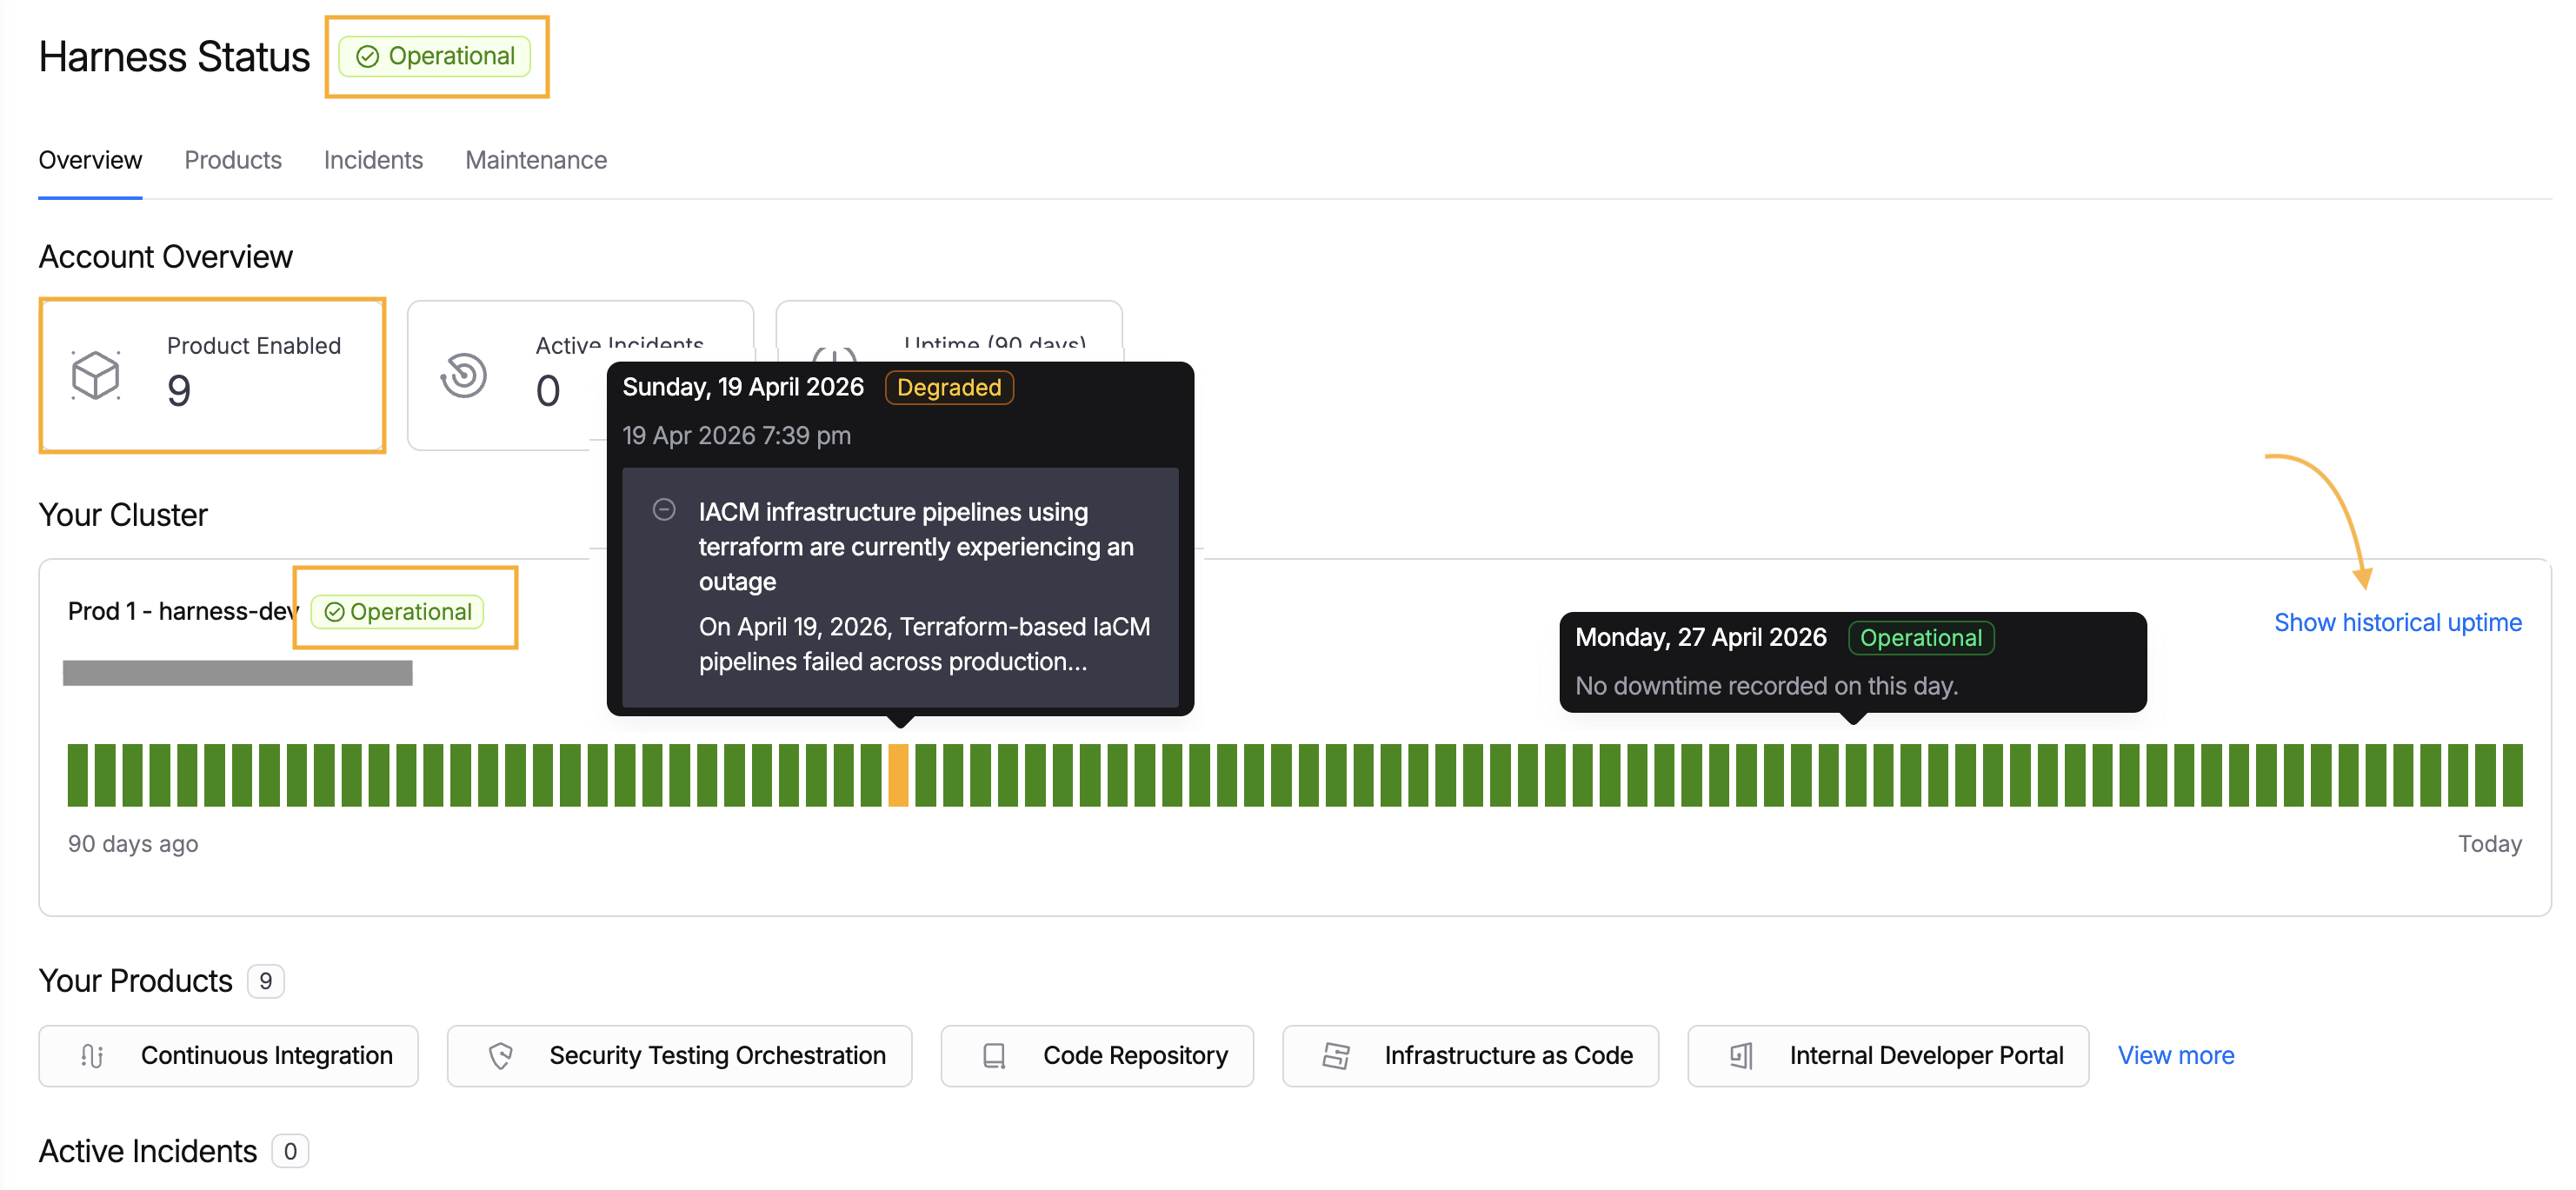The height and width of the screenshot is (1190, 2576).
Task: Click the check icon in the cluster Operational badge
Action: pos(334,612)
